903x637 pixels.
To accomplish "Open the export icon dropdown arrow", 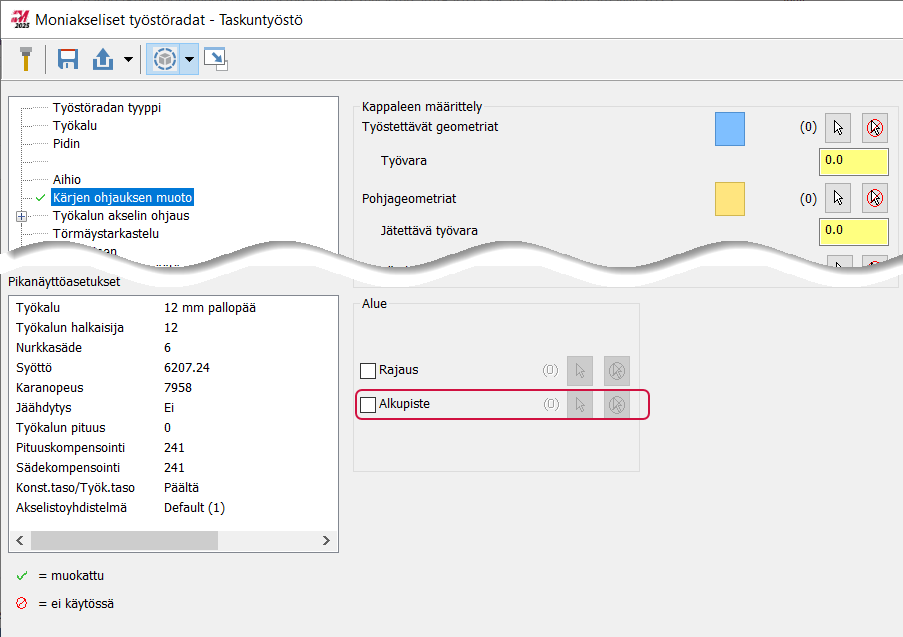I will click(x=128, y=61).
